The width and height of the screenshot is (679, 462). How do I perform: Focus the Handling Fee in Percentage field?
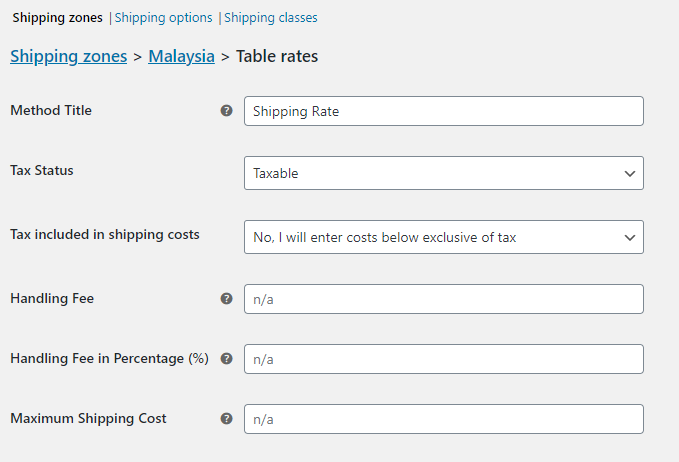(443, 358)
